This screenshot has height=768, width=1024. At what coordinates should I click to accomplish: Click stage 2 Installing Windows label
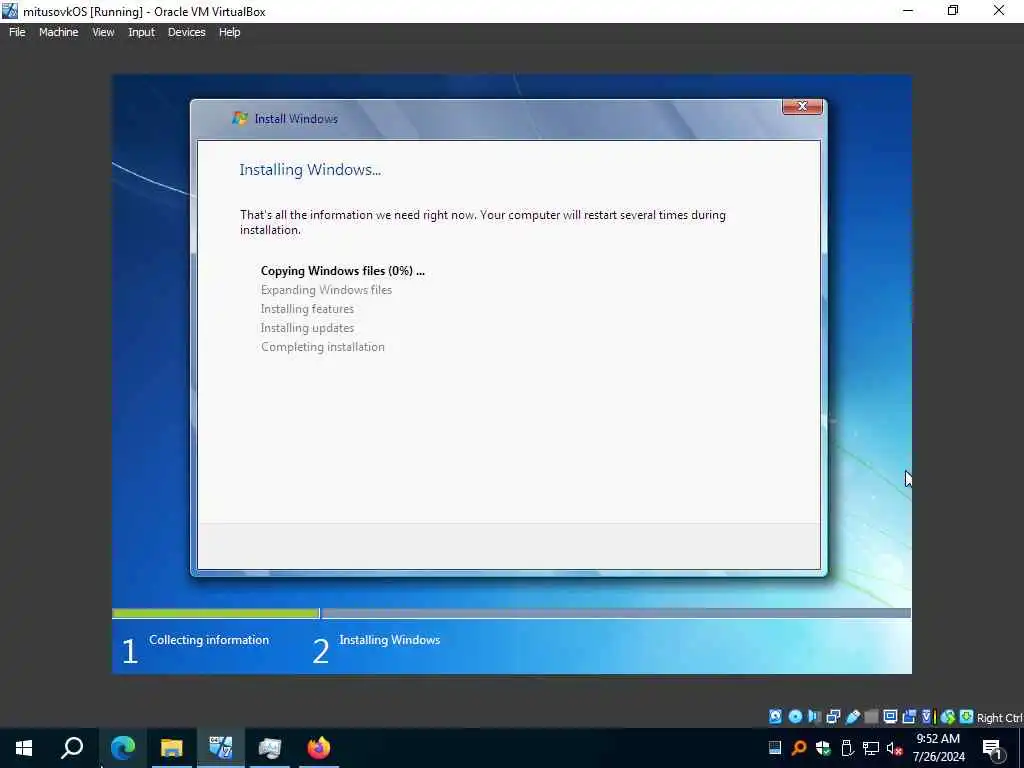click(x=389, y=640)
